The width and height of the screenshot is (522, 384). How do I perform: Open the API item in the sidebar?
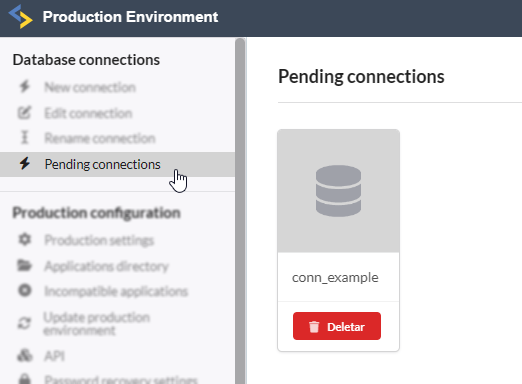tap(54, 356)
